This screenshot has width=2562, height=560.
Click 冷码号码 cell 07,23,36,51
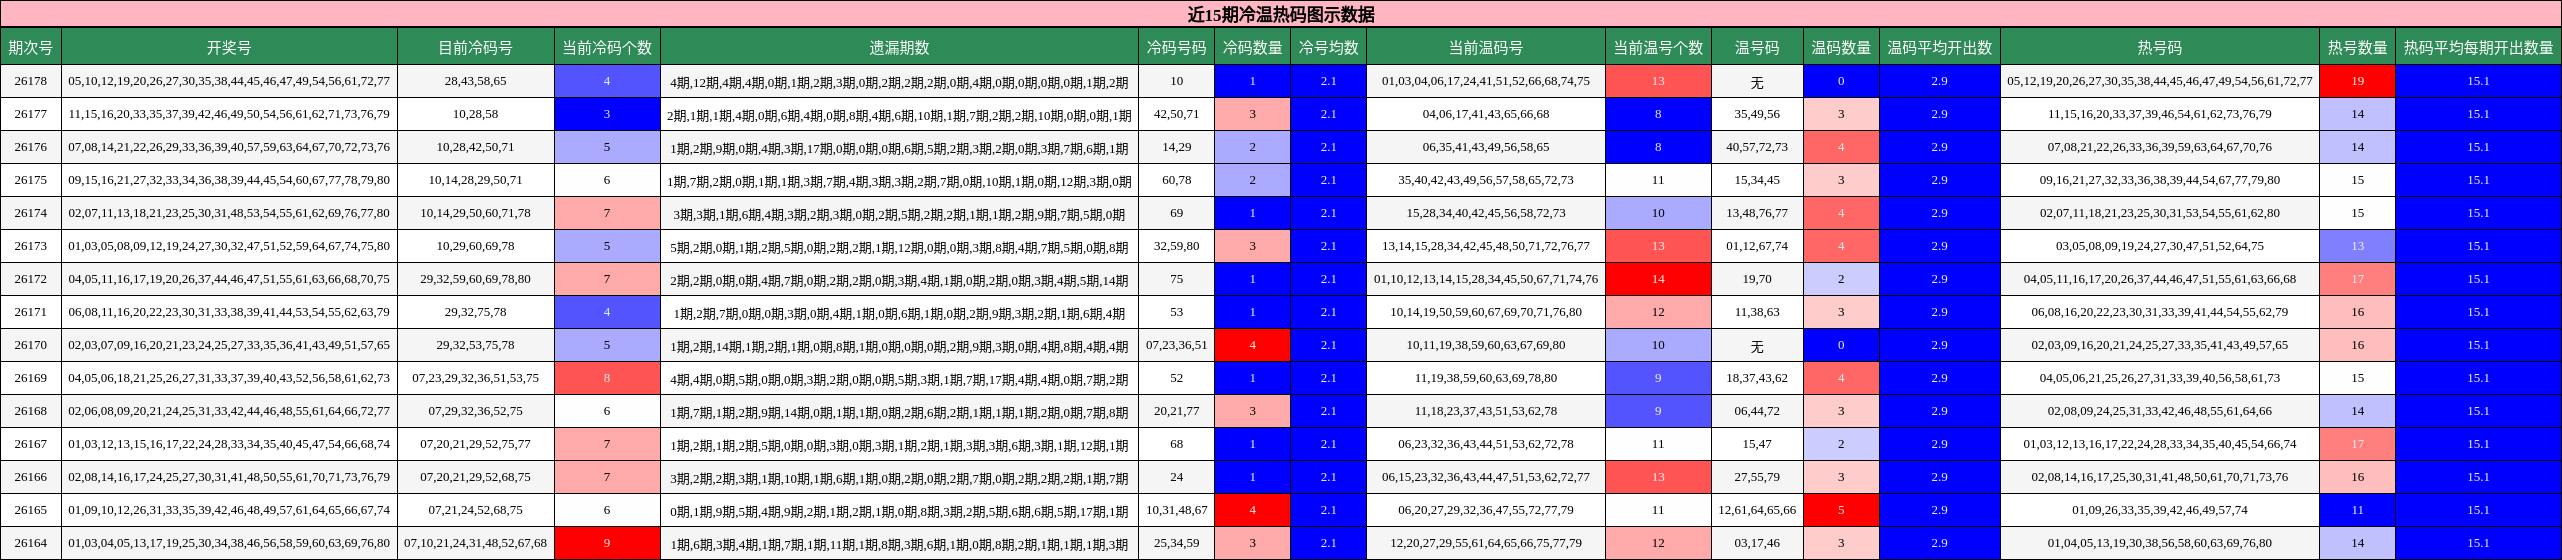click(1176, 345)
